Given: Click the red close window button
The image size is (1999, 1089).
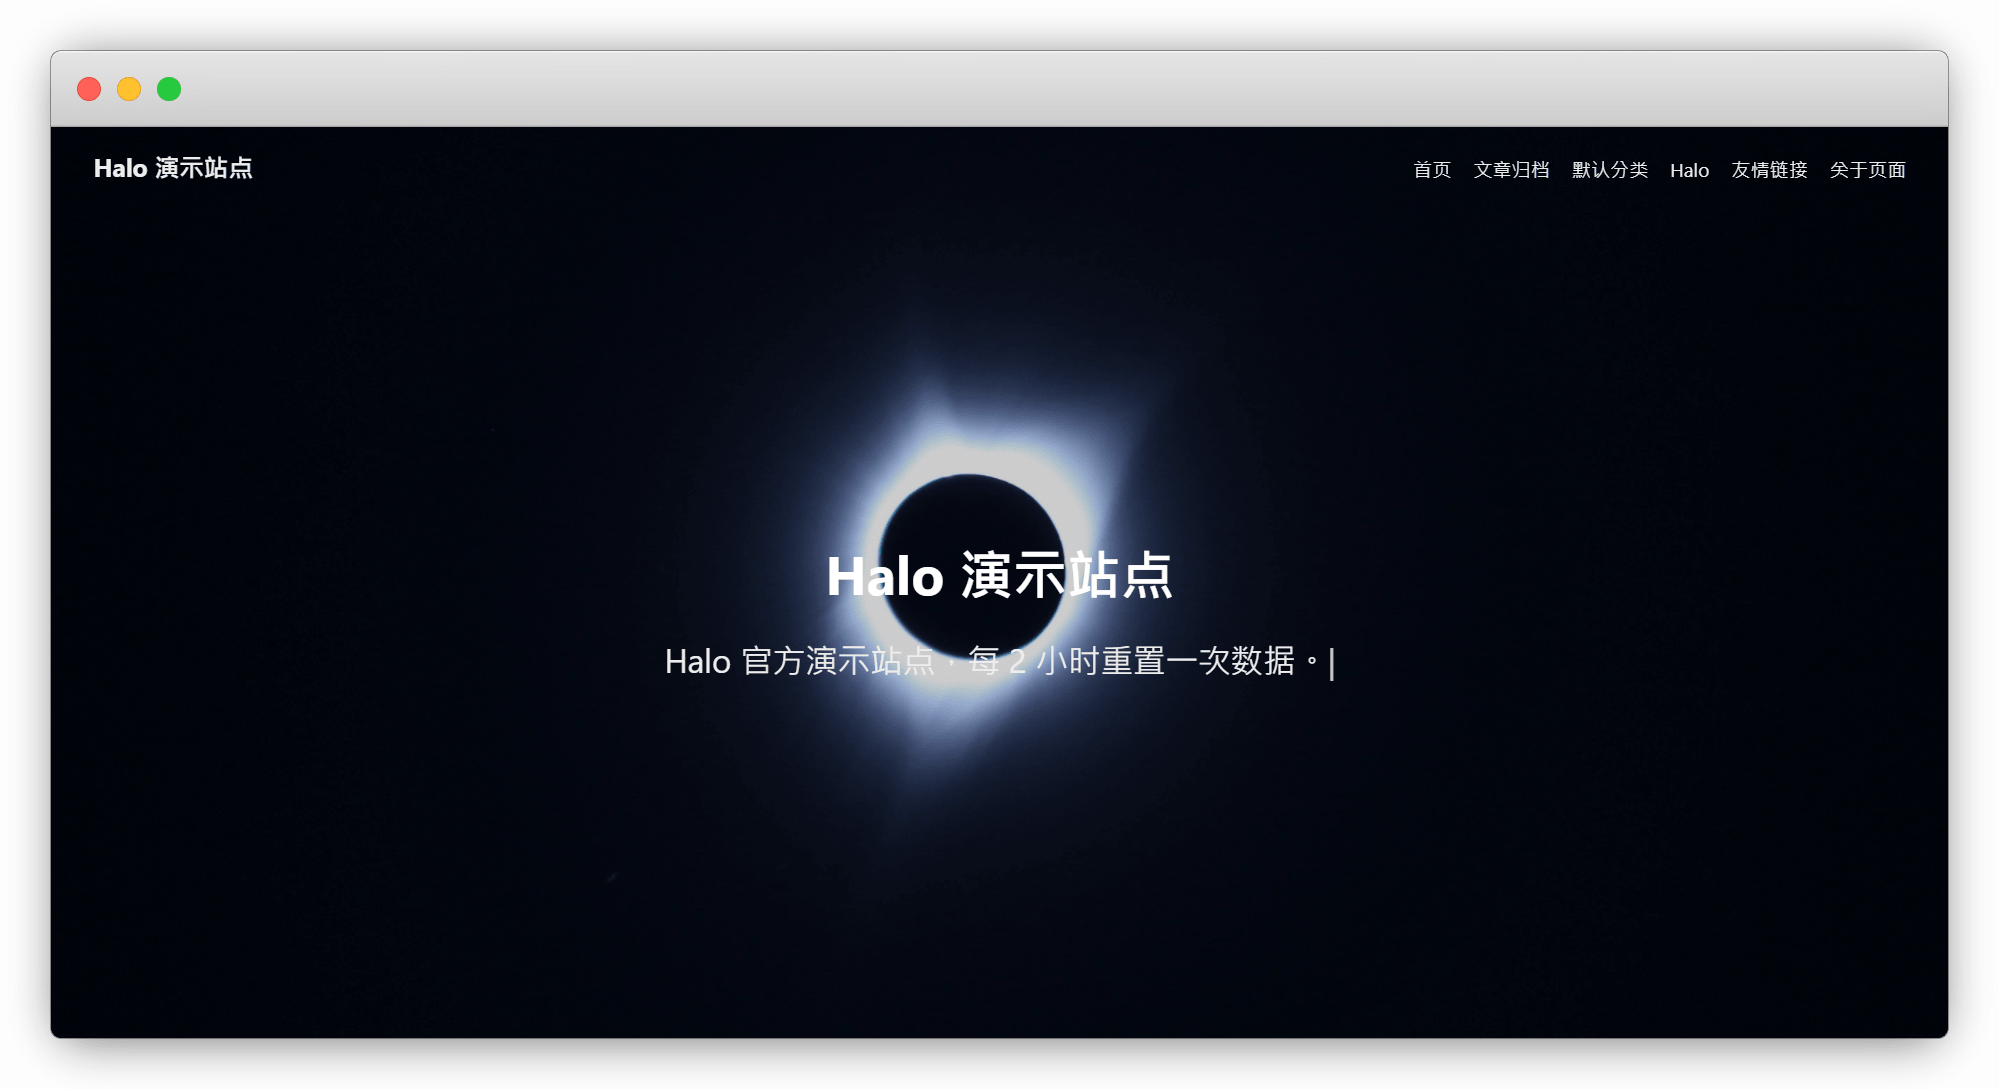Looking at the screenshot, I should (89, 89).
